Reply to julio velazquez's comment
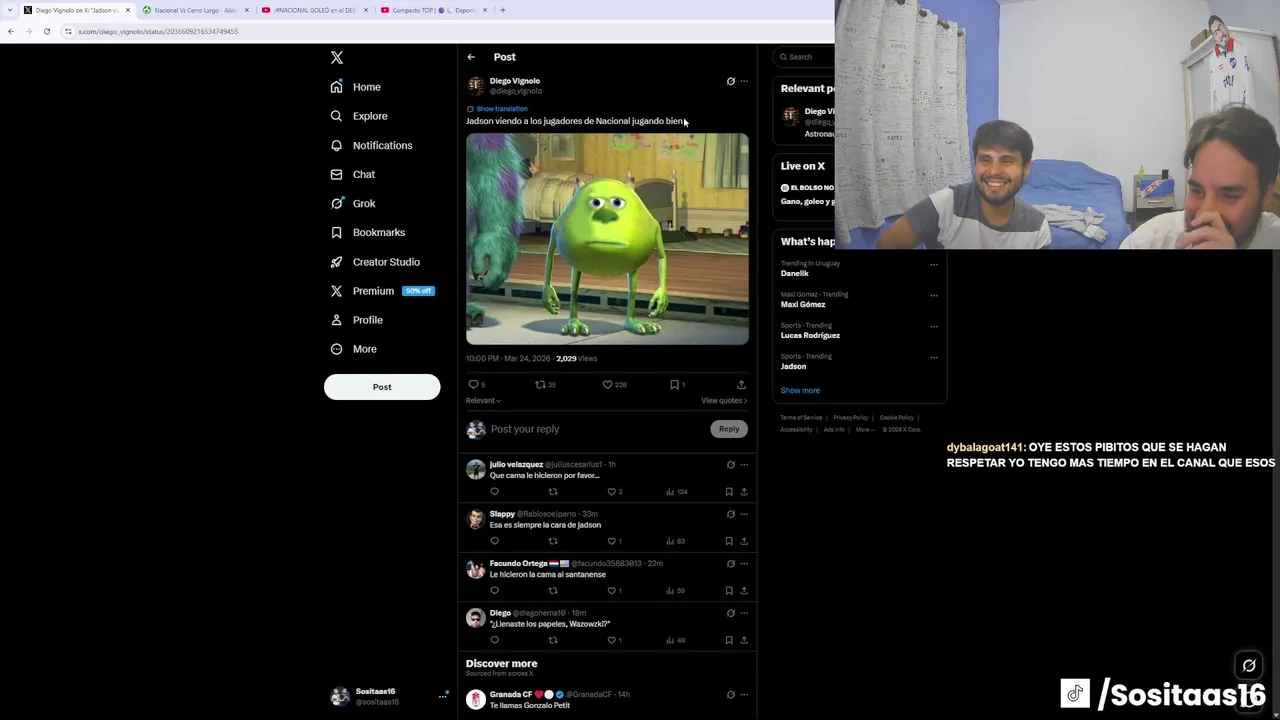 point(494,492)
